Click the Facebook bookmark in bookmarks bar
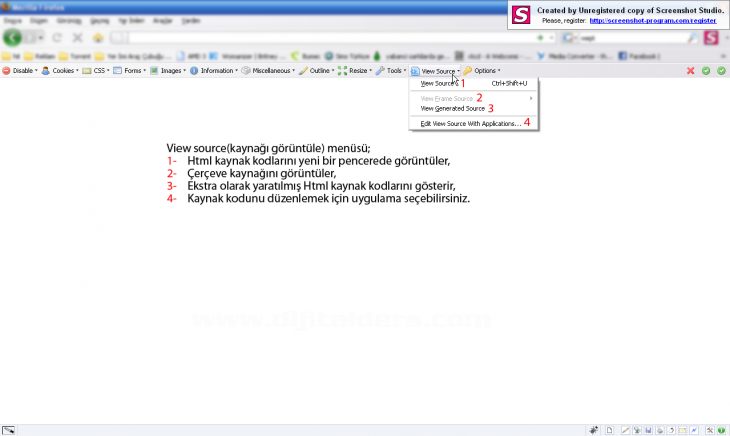This screenshot has width=730, height=436. click(x=642, y=56)
